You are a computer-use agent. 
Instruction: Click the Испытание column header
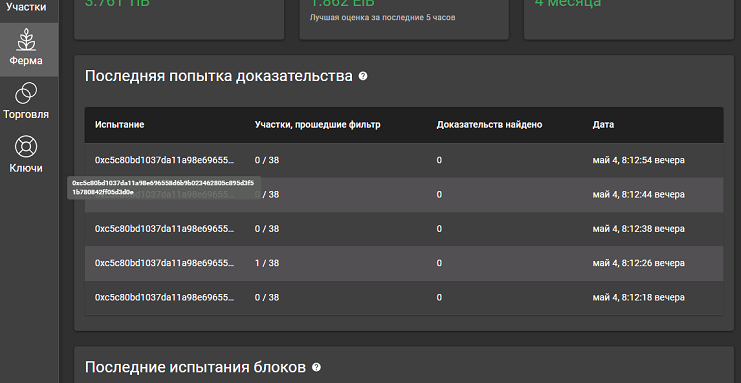tap(120, 125)
